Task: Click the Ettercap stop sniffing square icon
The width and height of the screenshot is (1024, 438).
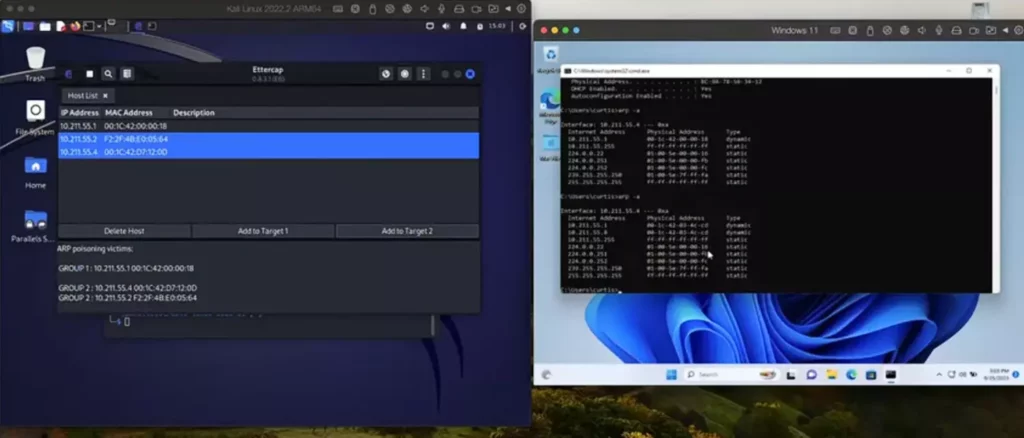Action: pos(89,74)
